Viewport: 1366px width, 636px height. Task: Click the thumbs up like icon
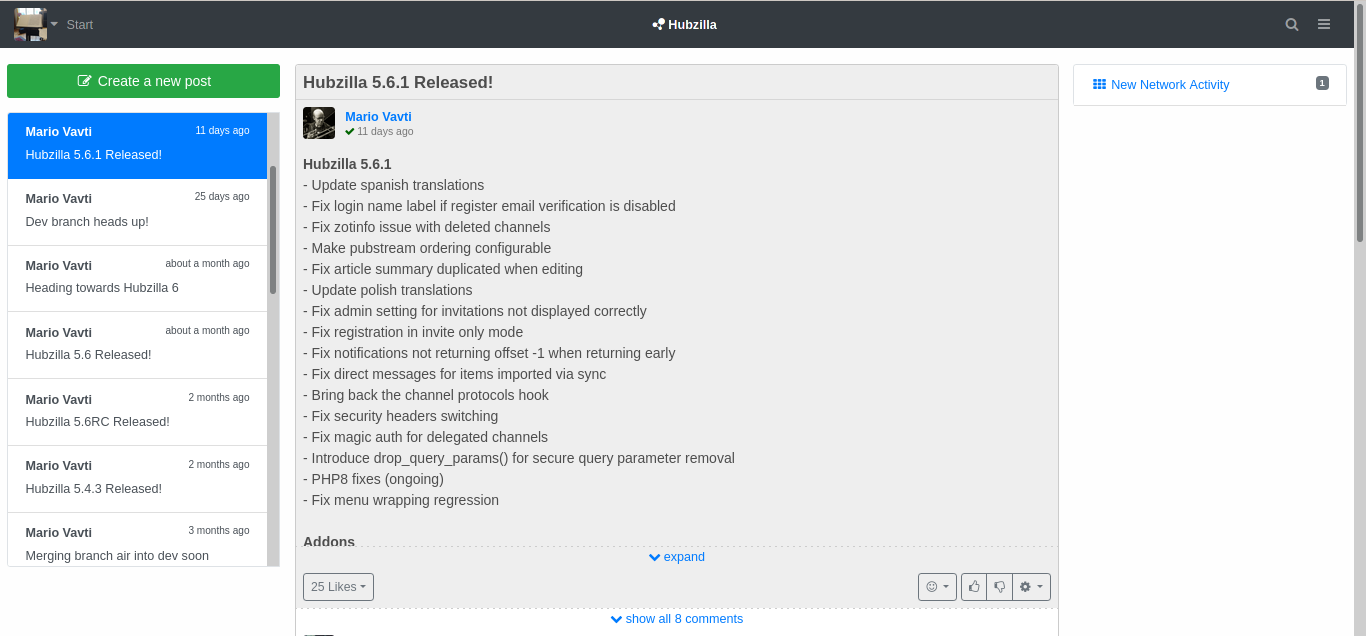click(974, 587)
